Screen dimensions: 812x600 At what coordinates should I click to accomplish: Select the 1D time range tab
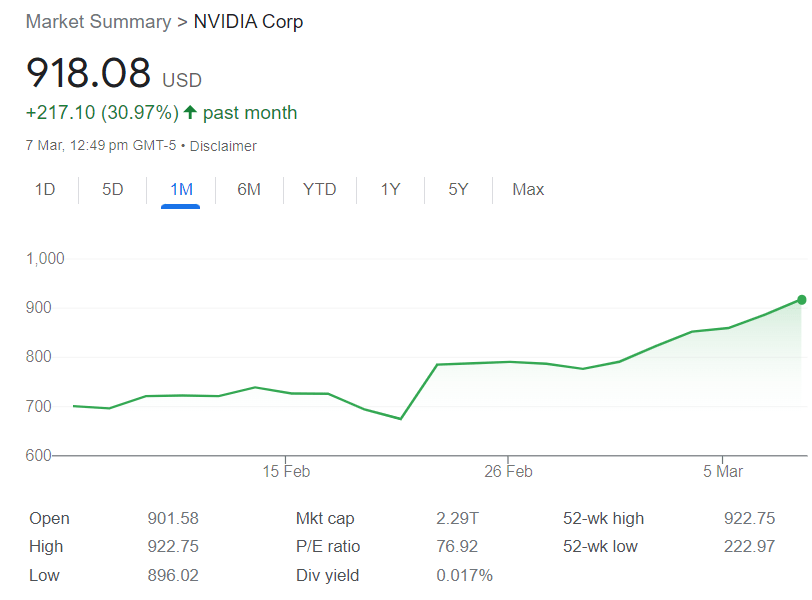point(45,189)
